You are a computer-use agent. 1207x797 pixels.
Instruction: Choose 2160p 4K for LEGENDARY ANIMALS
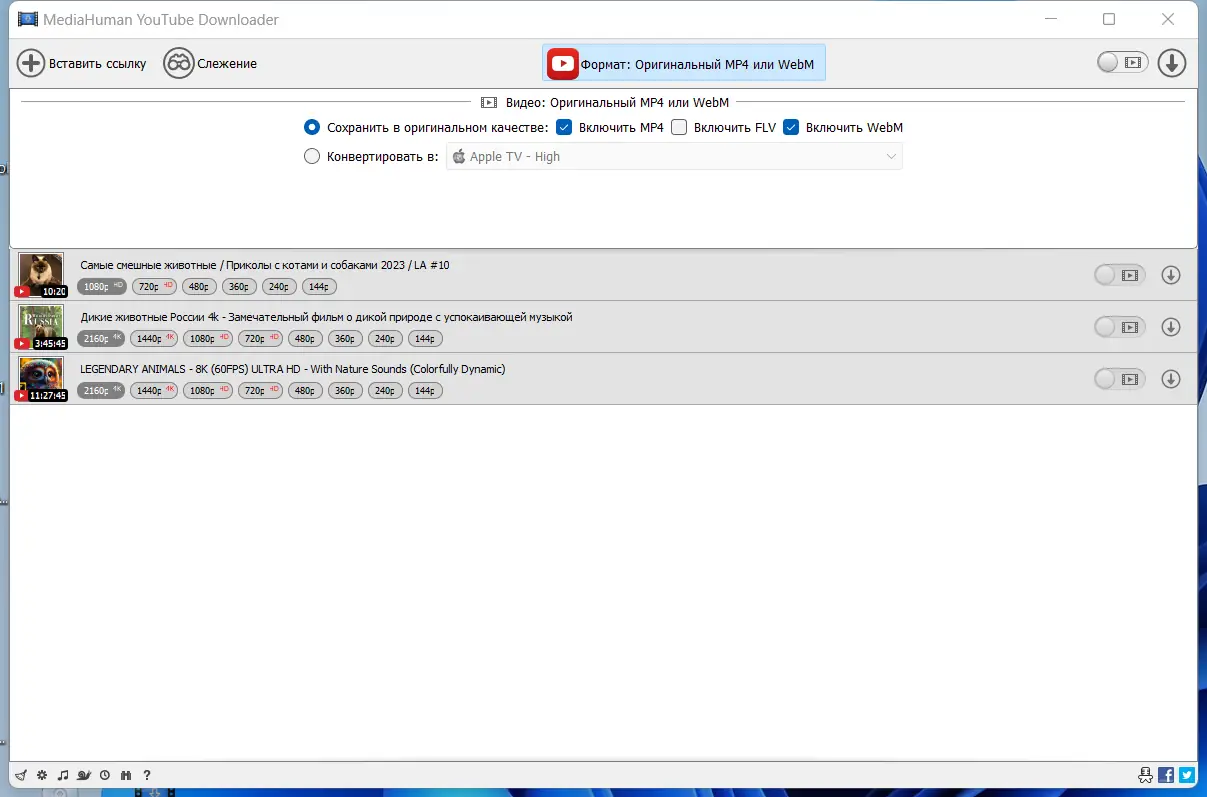(102, 390)
